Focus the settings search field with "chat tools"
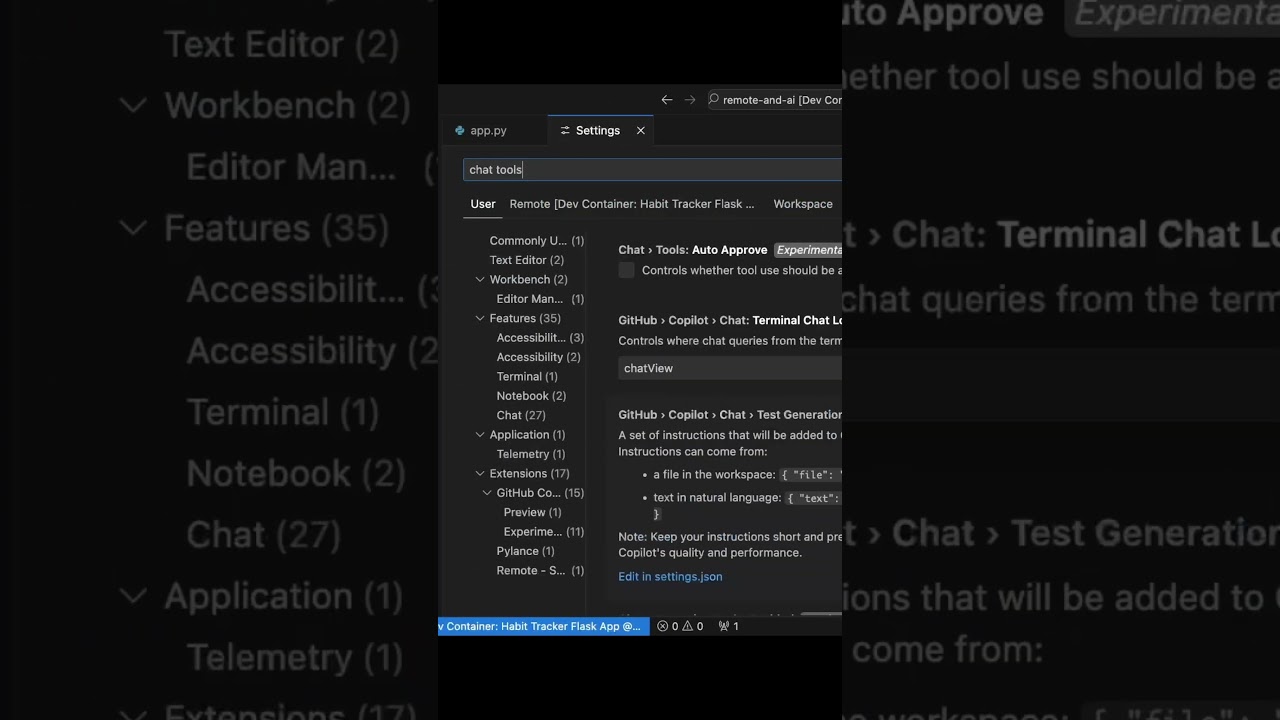The image size is (1280, 720). [652, 169]
